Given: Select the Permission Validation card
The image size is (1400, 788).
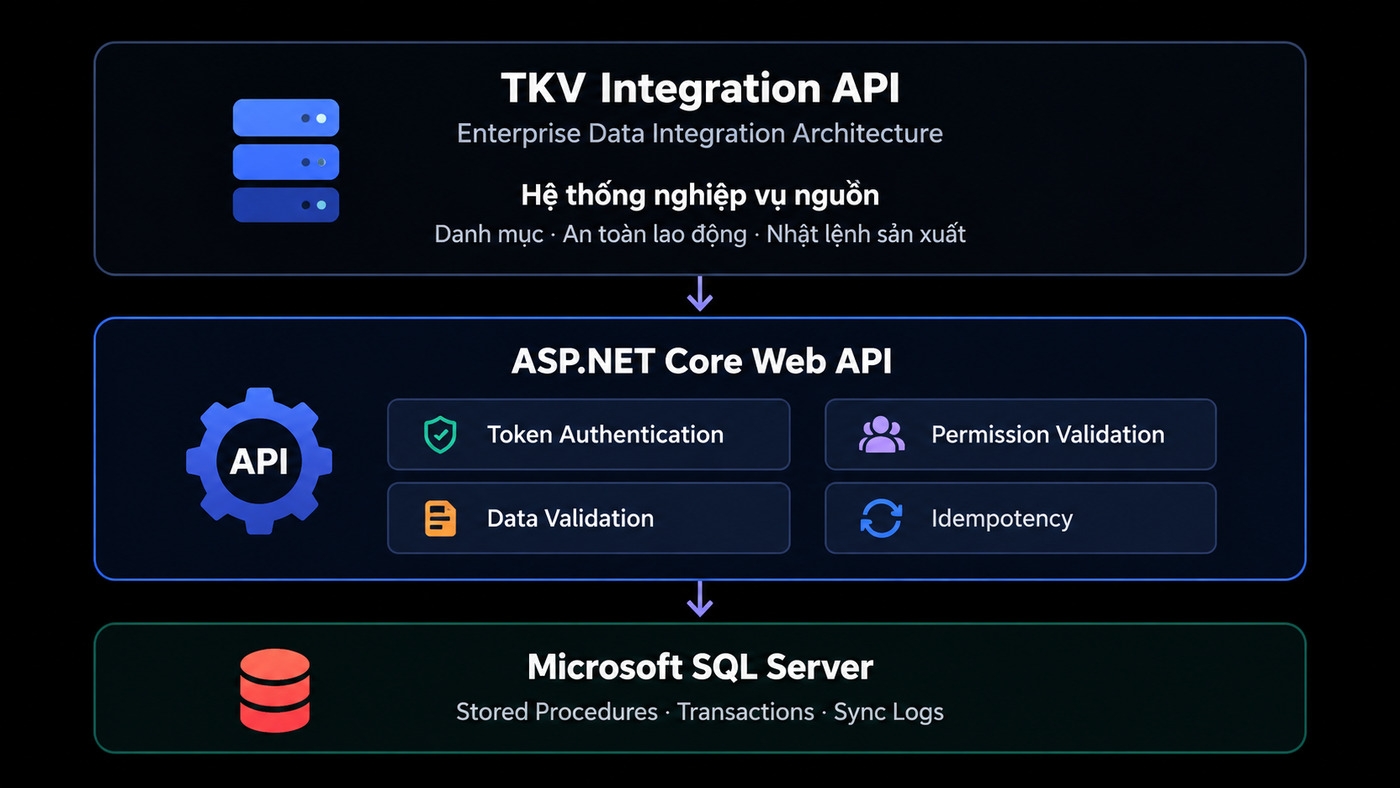Looking at the screenshot, I should tap(1020, 435).
